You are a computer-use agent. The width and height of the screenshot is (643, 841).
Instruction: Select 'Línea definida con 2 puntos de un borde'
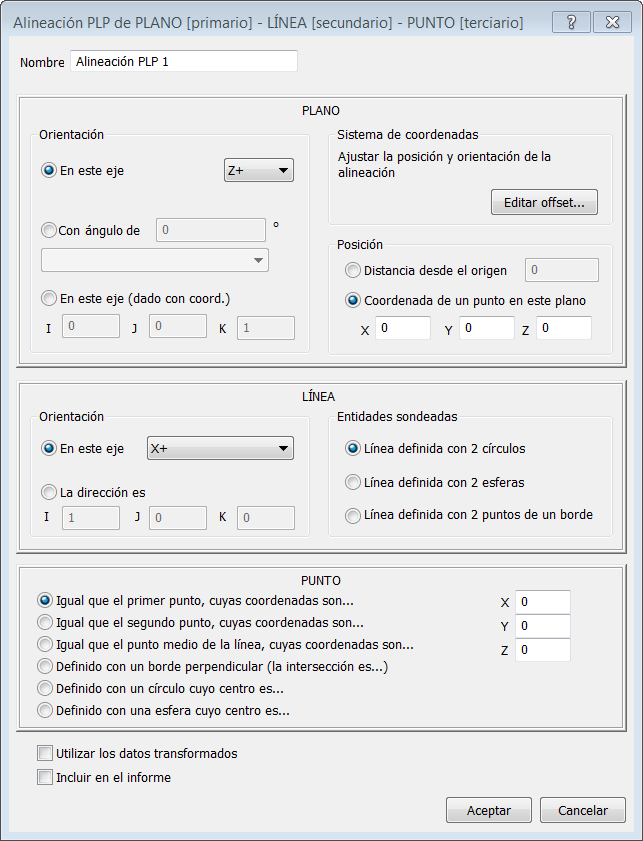[x=353, y=515]
